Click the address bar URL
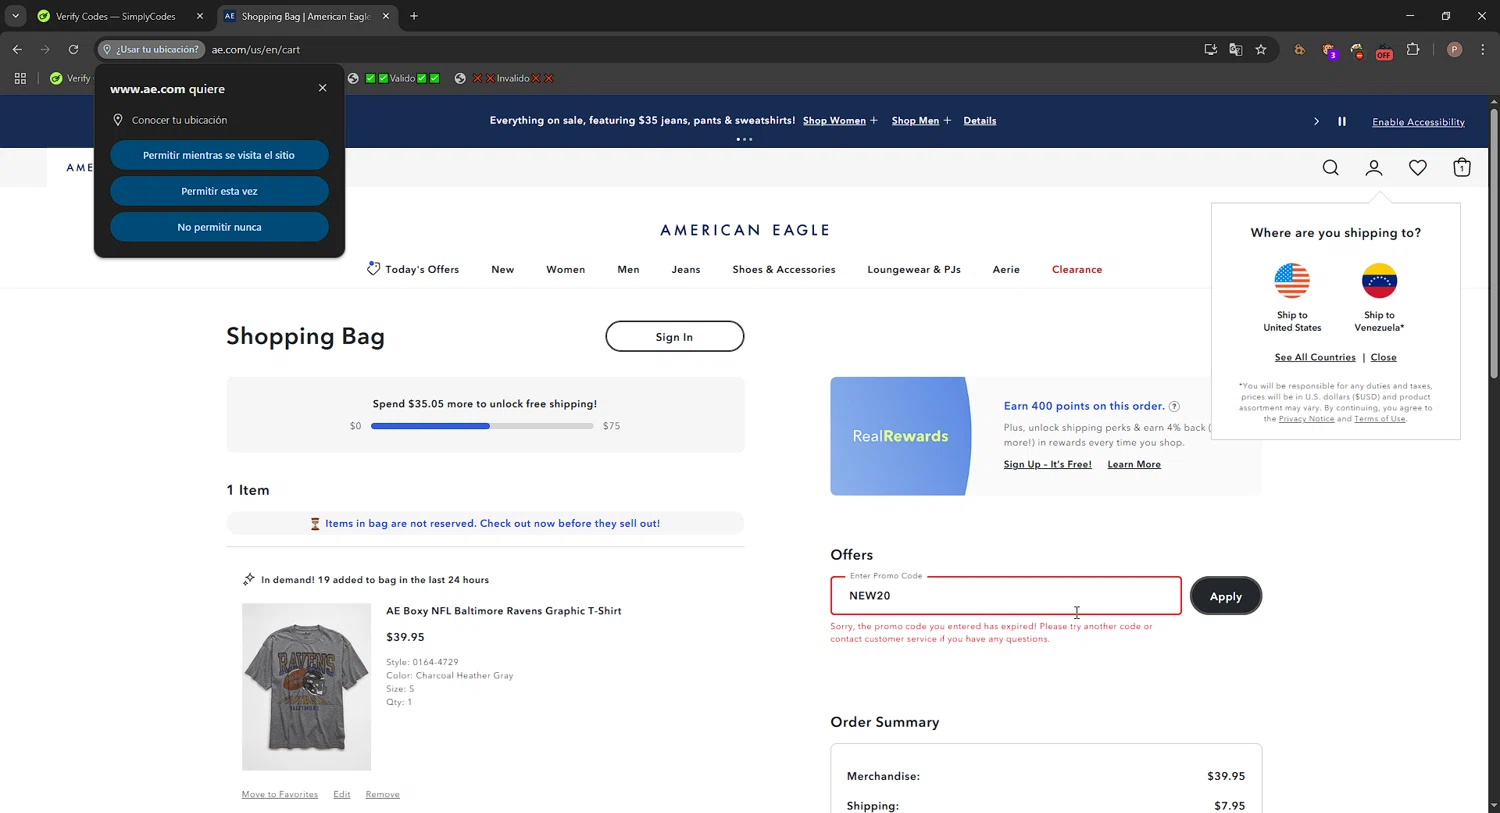The width and height of the screenshot is (1500, 813). 256,49
